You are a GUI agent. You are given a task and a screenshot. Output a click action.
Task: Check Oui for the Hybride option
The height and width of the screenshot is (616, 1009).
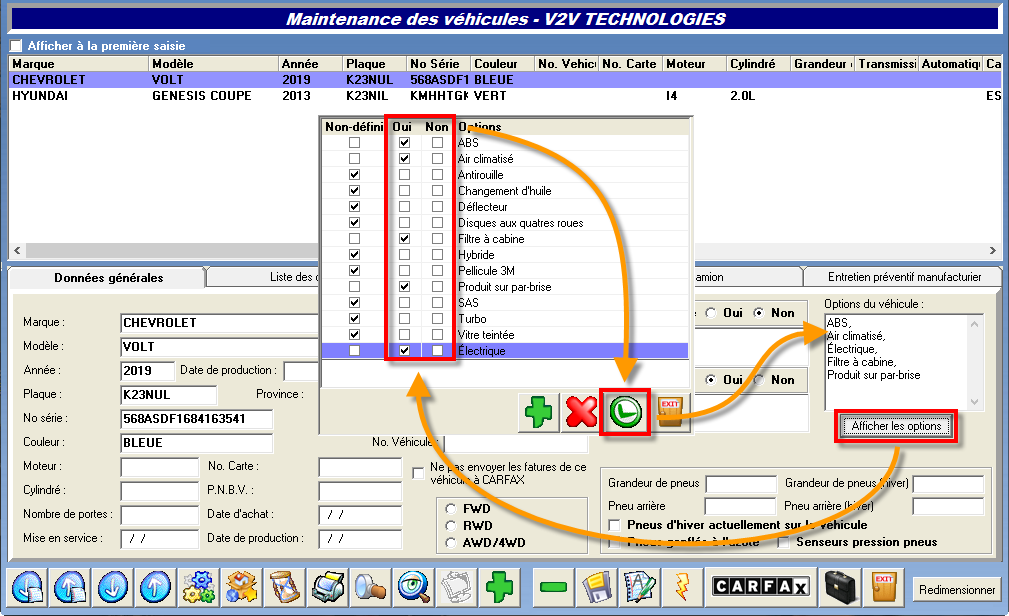(x=404, y=254)
